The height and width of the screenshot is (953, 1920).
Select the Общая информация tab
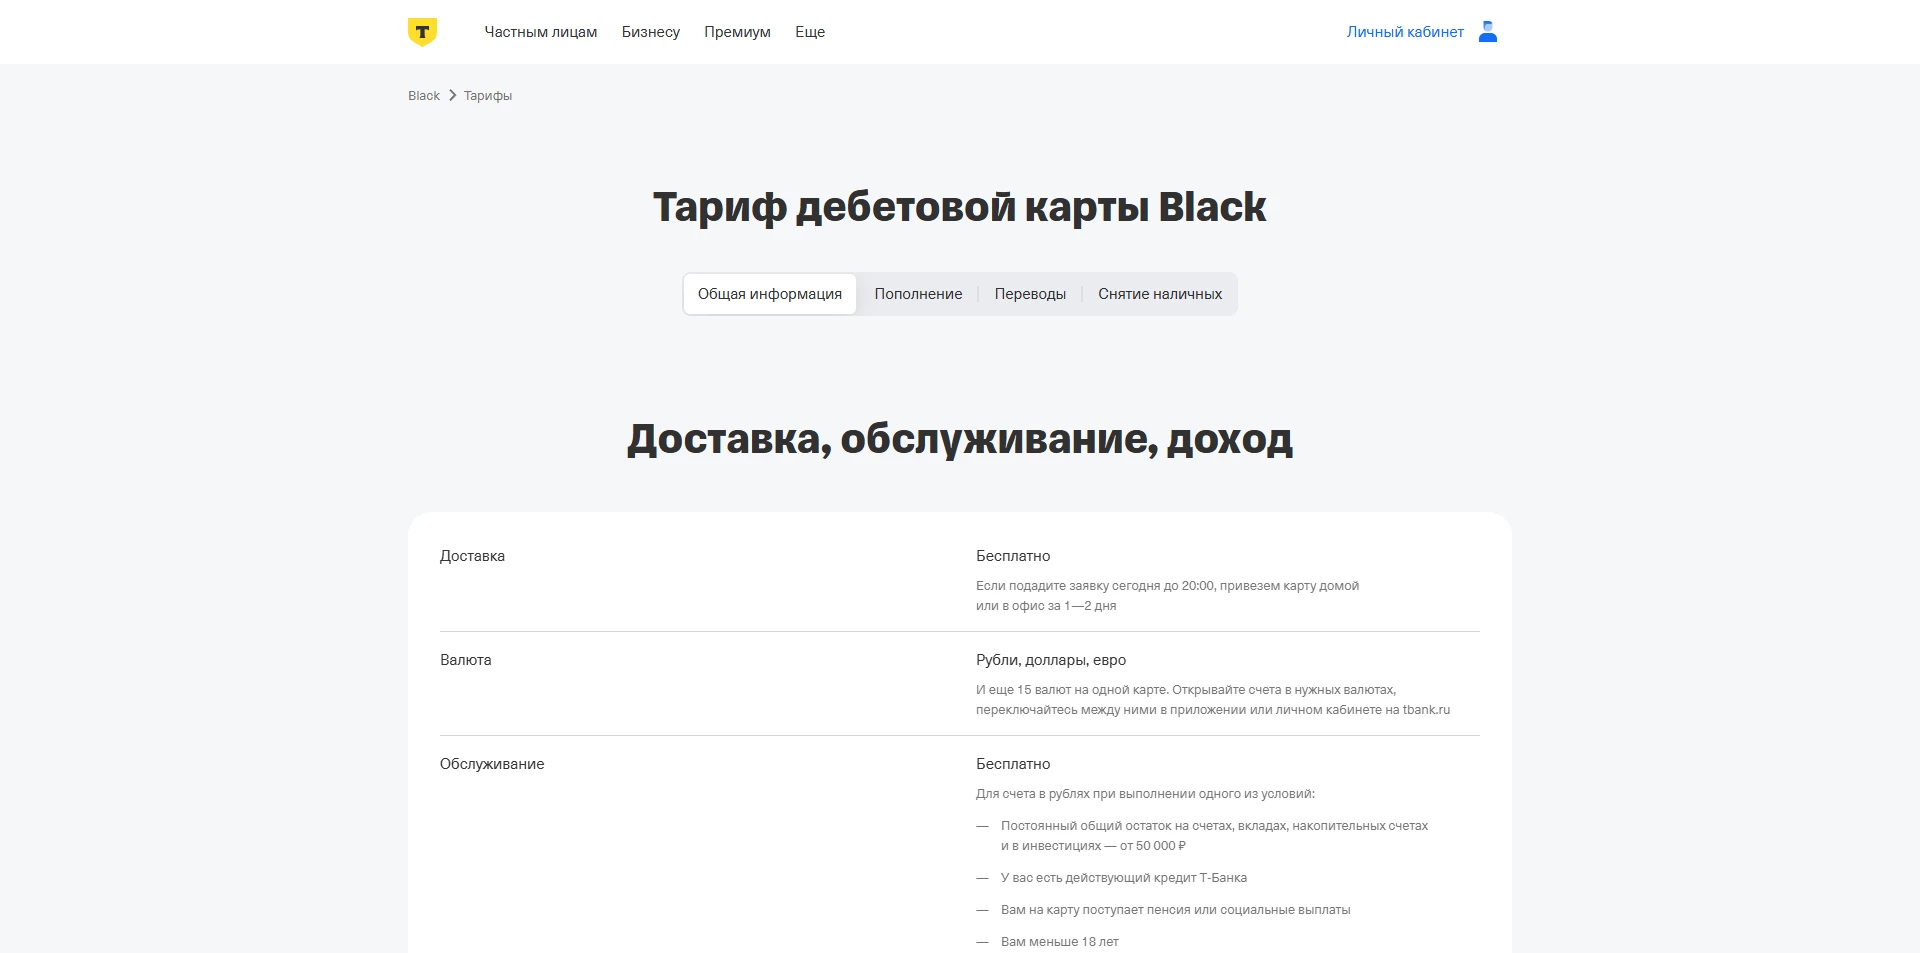click(770, 293)
